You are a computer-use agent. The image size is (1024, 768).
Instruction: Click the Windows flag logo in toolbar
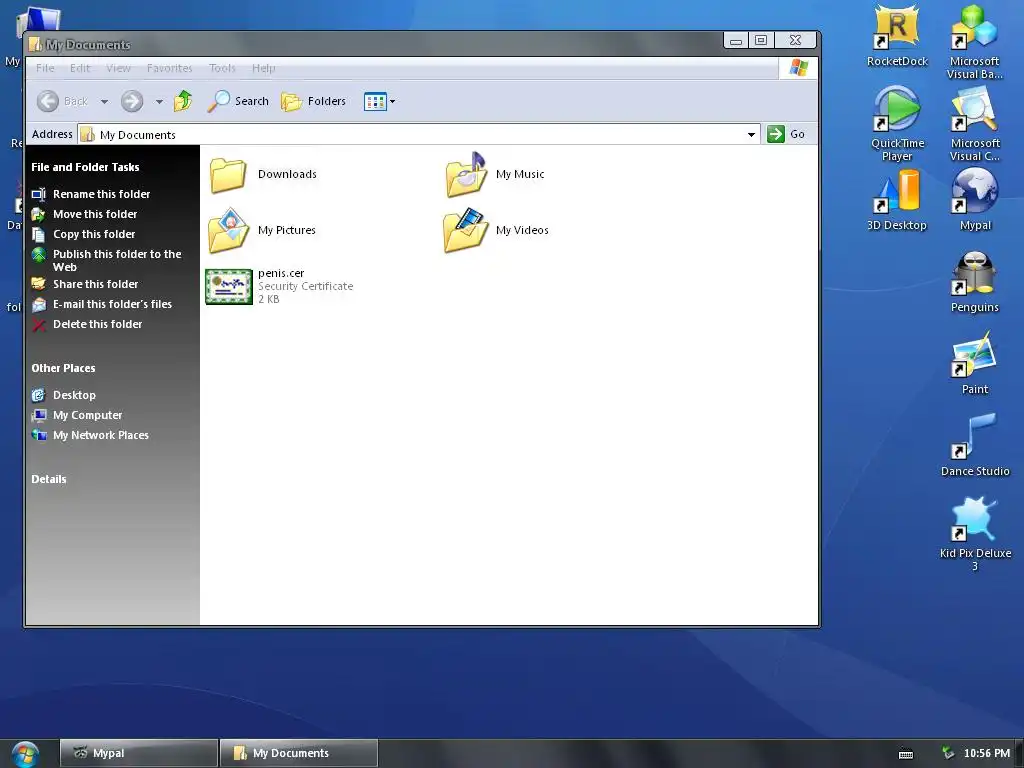click(798, 68)
